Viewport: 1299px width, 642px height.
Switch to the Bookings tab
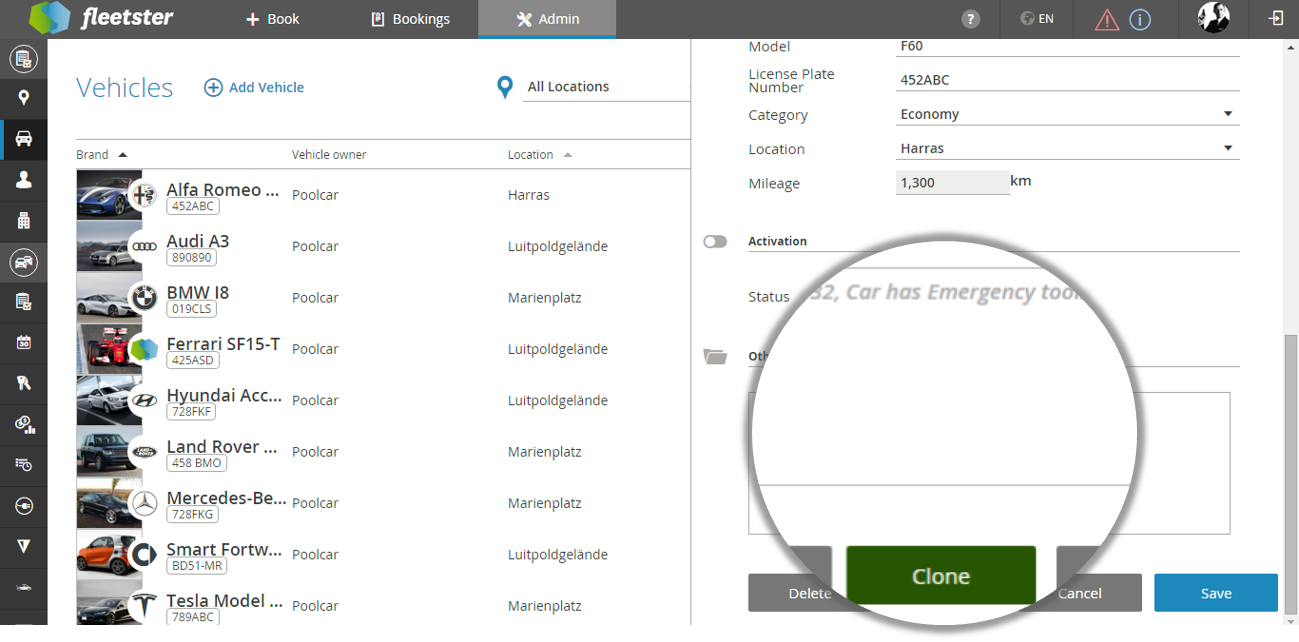[410, 19]
